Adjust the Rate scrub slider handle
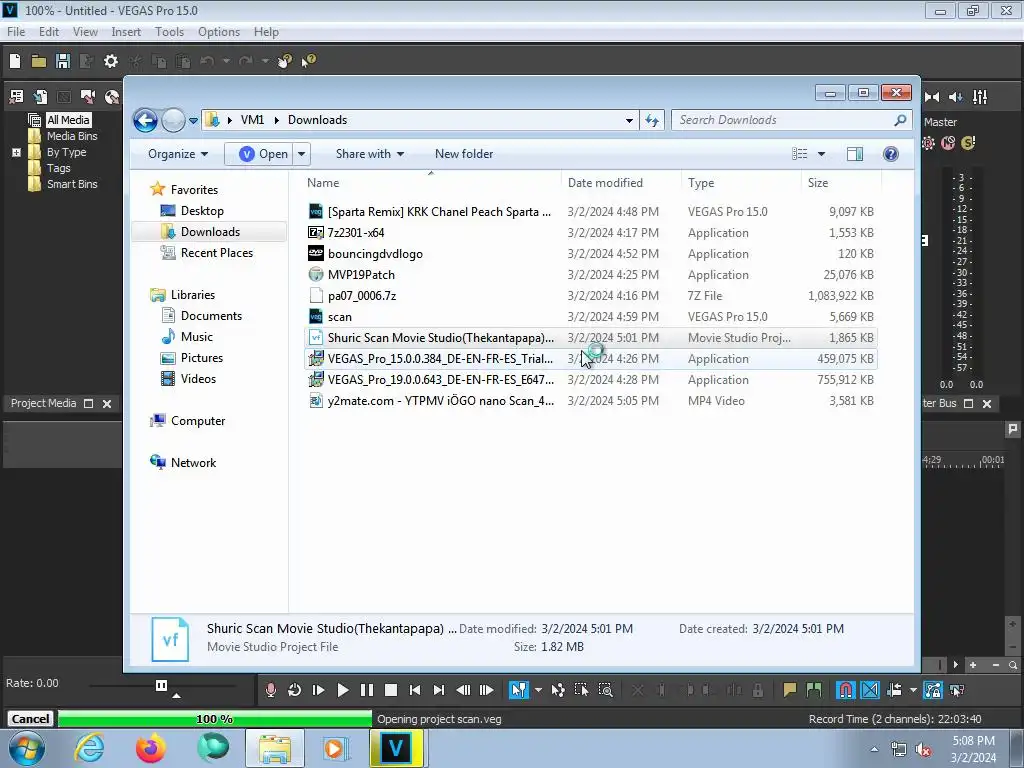This screenshot has width=1024, height=768. click(x=161, y=685)
